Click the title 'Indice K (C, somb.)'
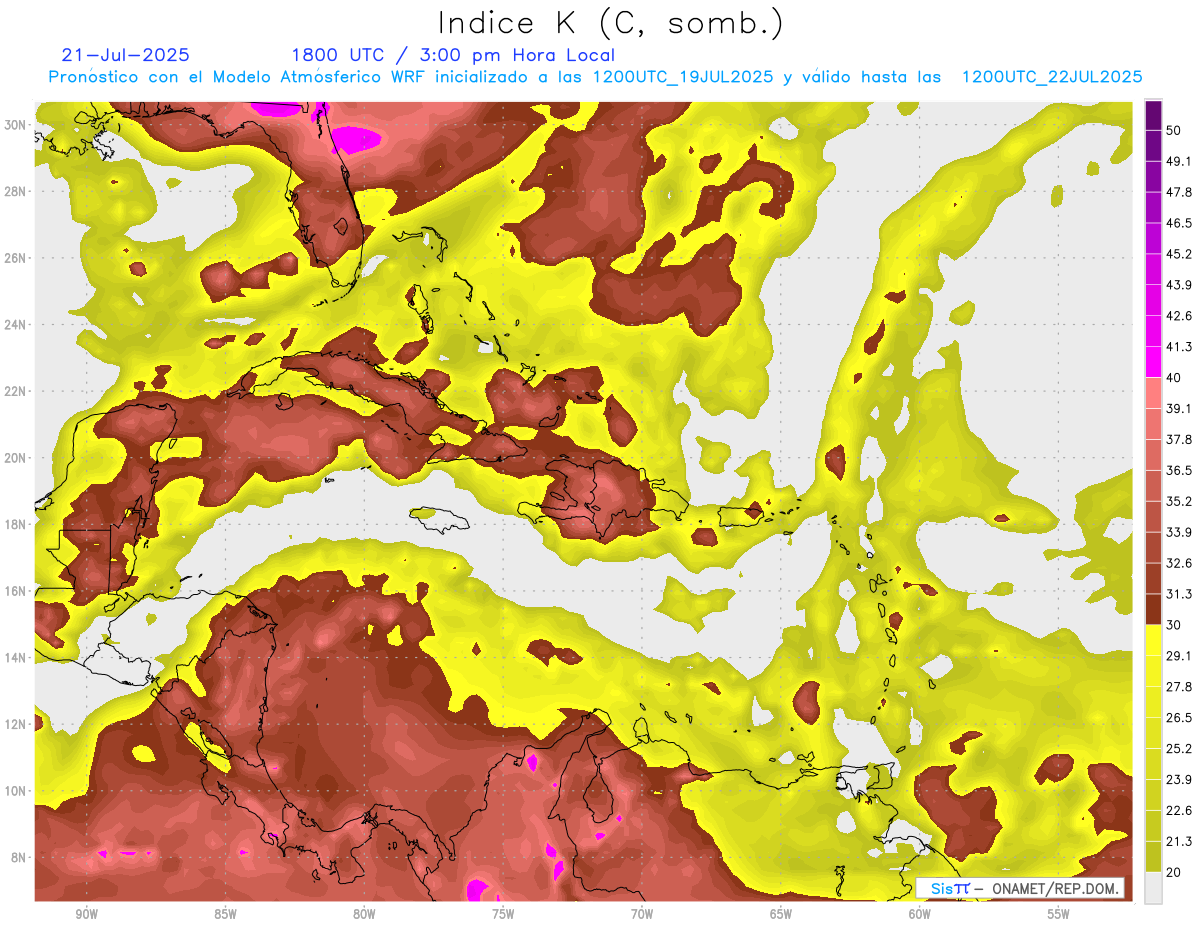The image size is (1200, 927). 611,23
